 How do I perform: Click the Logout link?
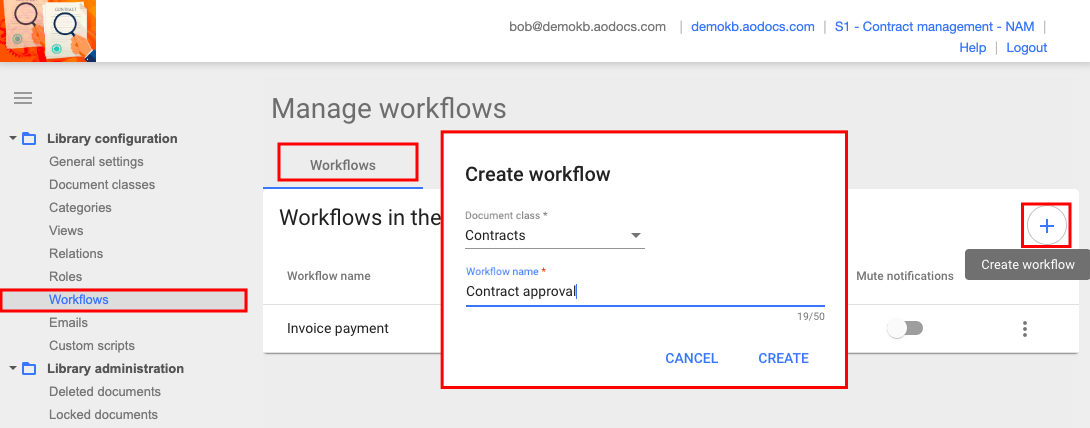[x=1026, y=48]
